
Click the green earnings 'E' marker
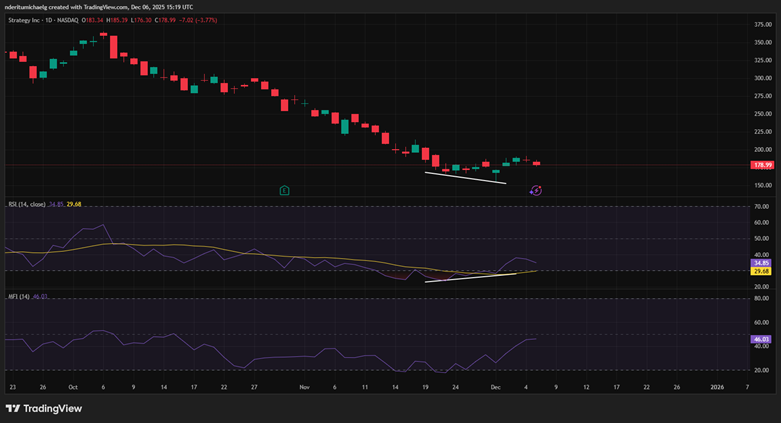[x=285, y=189]
